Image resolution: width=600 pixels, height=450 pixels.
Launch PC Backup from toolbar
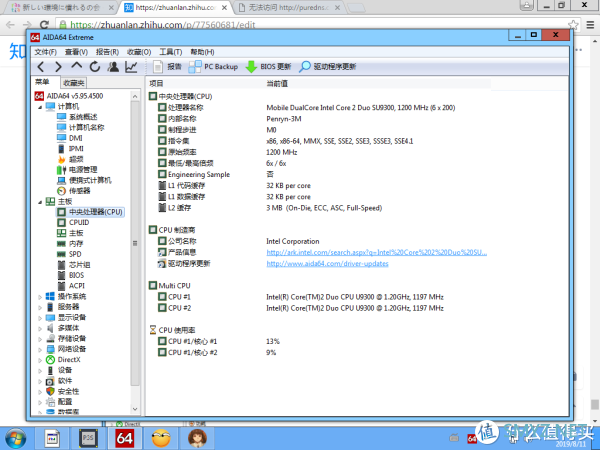(213, 67)
